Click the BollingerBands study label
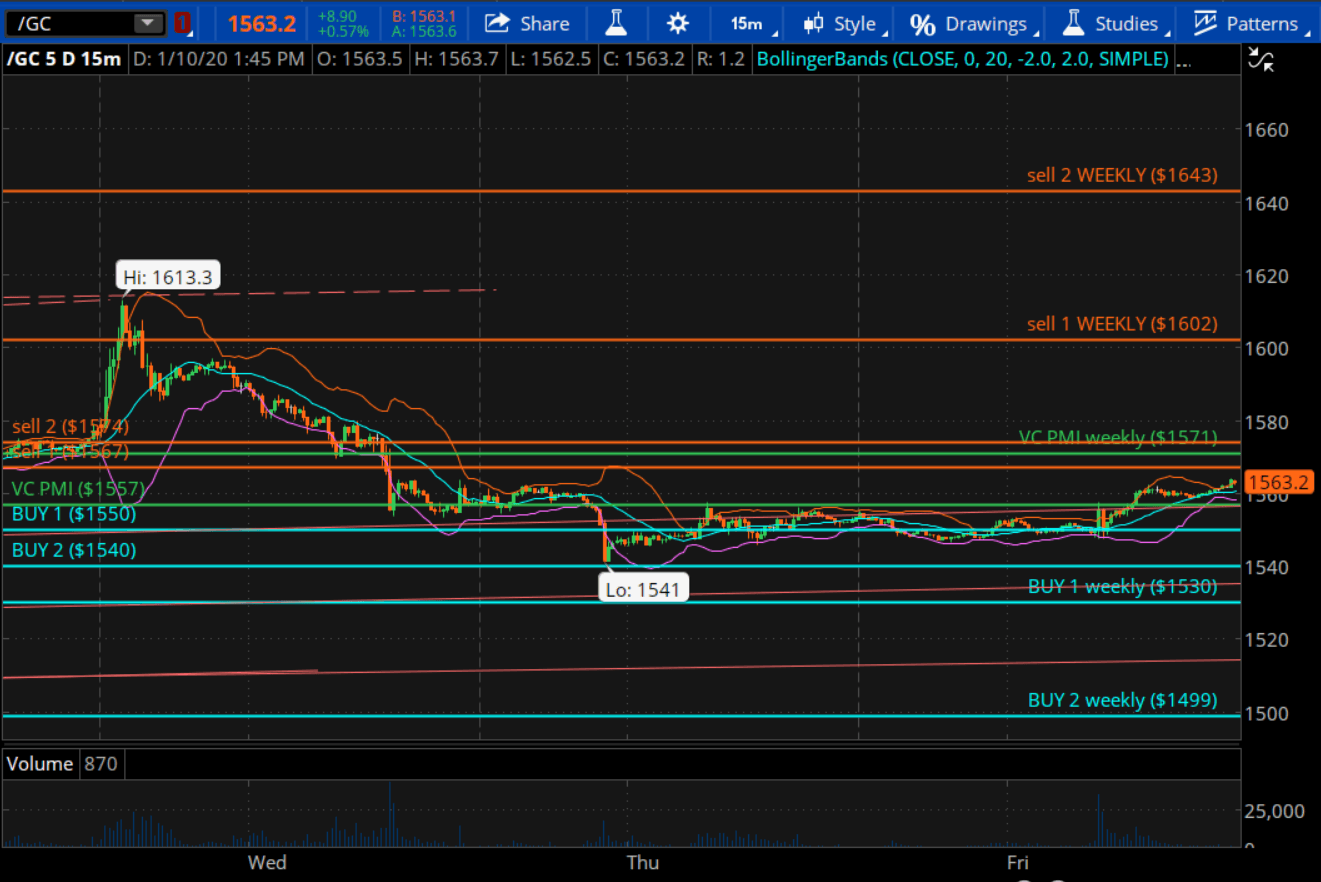 pyautogui.click(x=962, y=59)
